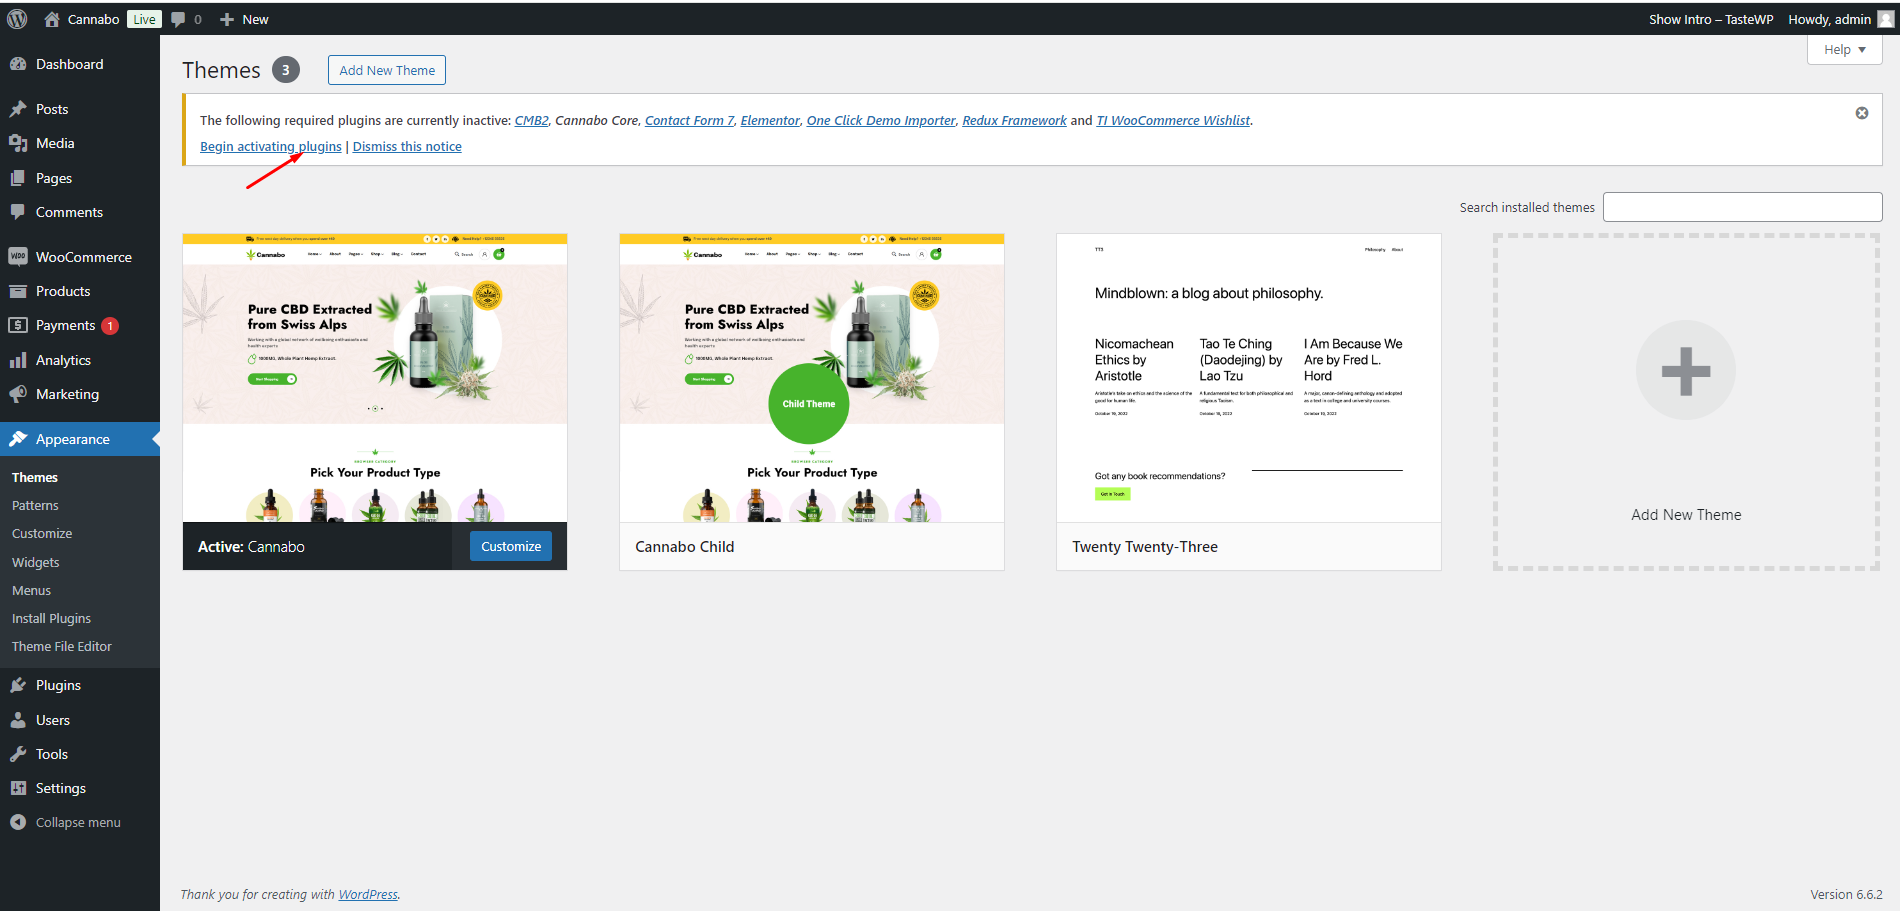Click the themes count badge showing 3

coord(286,70)
